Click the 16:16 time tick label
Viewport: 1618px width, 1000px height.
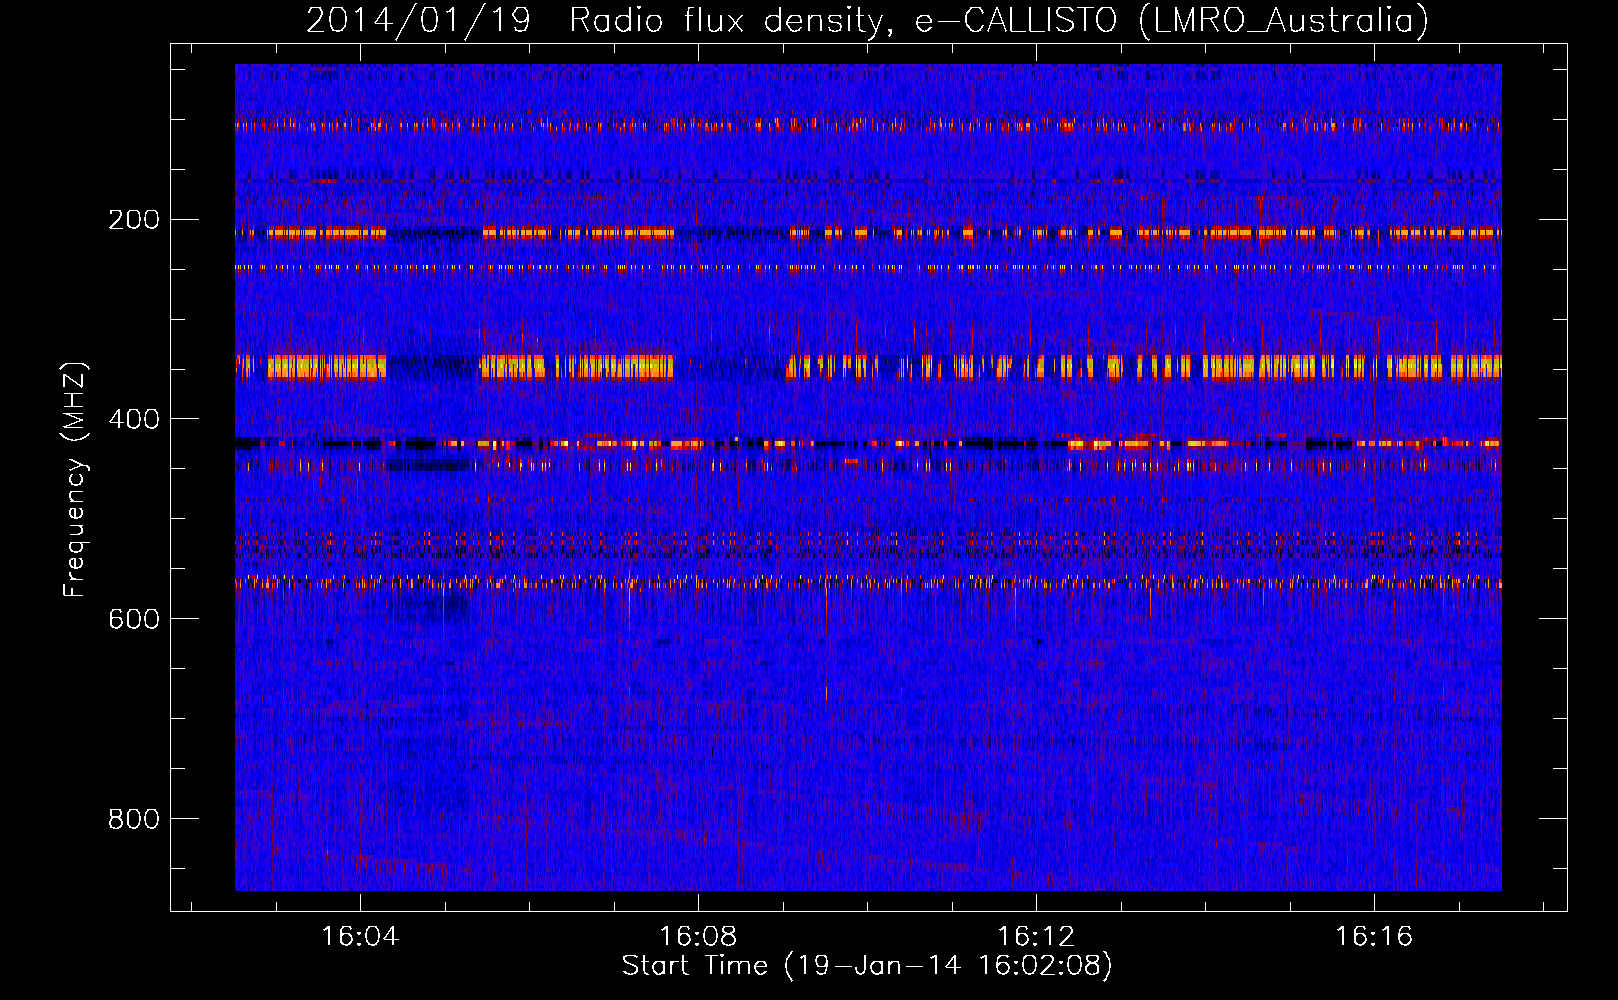(x=1374, y=936)
